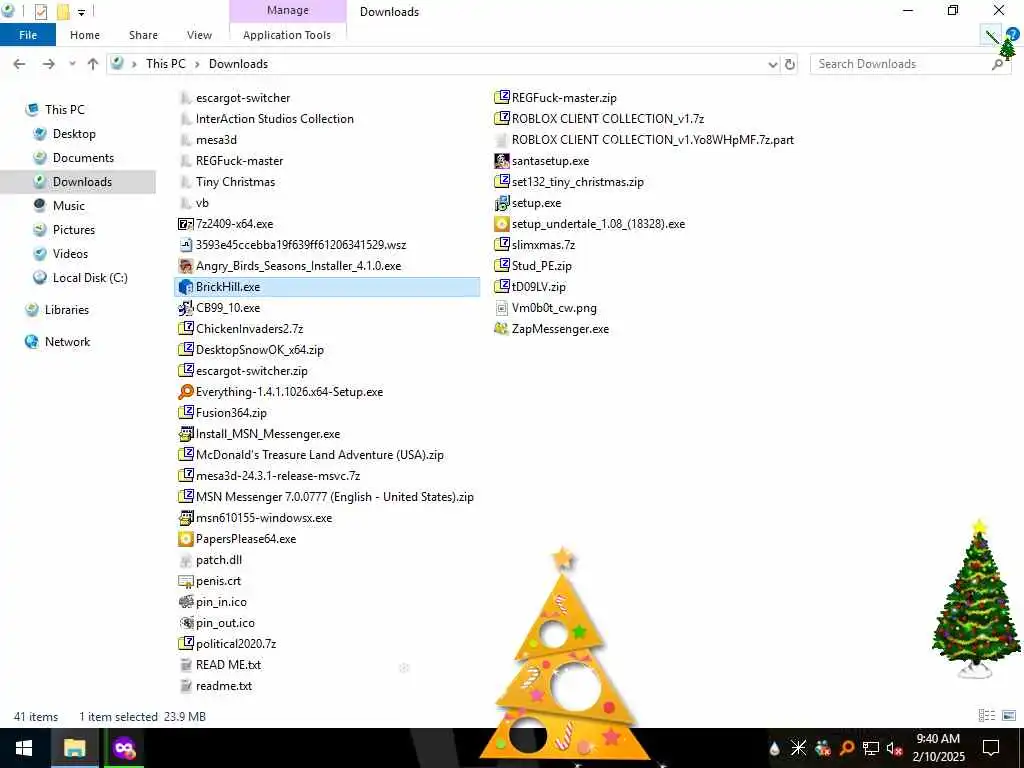Click the 7z2409-x64.exe installer icon
The height and width of the screenshot is (768, 1024).
185,224
